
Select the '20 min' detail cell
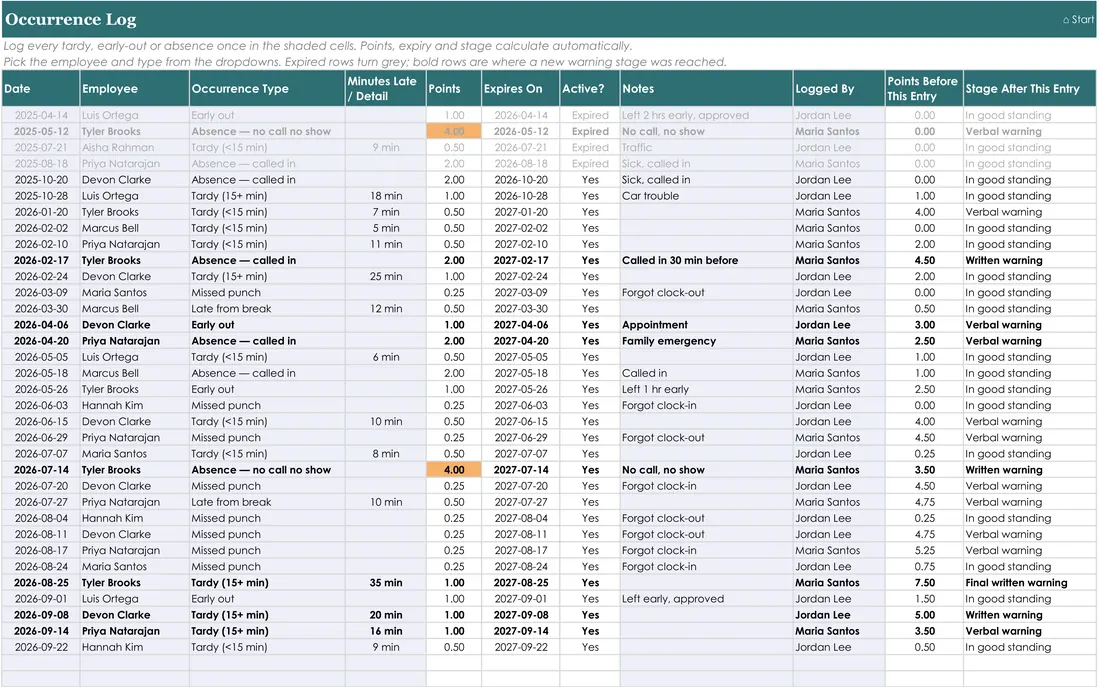385,615
